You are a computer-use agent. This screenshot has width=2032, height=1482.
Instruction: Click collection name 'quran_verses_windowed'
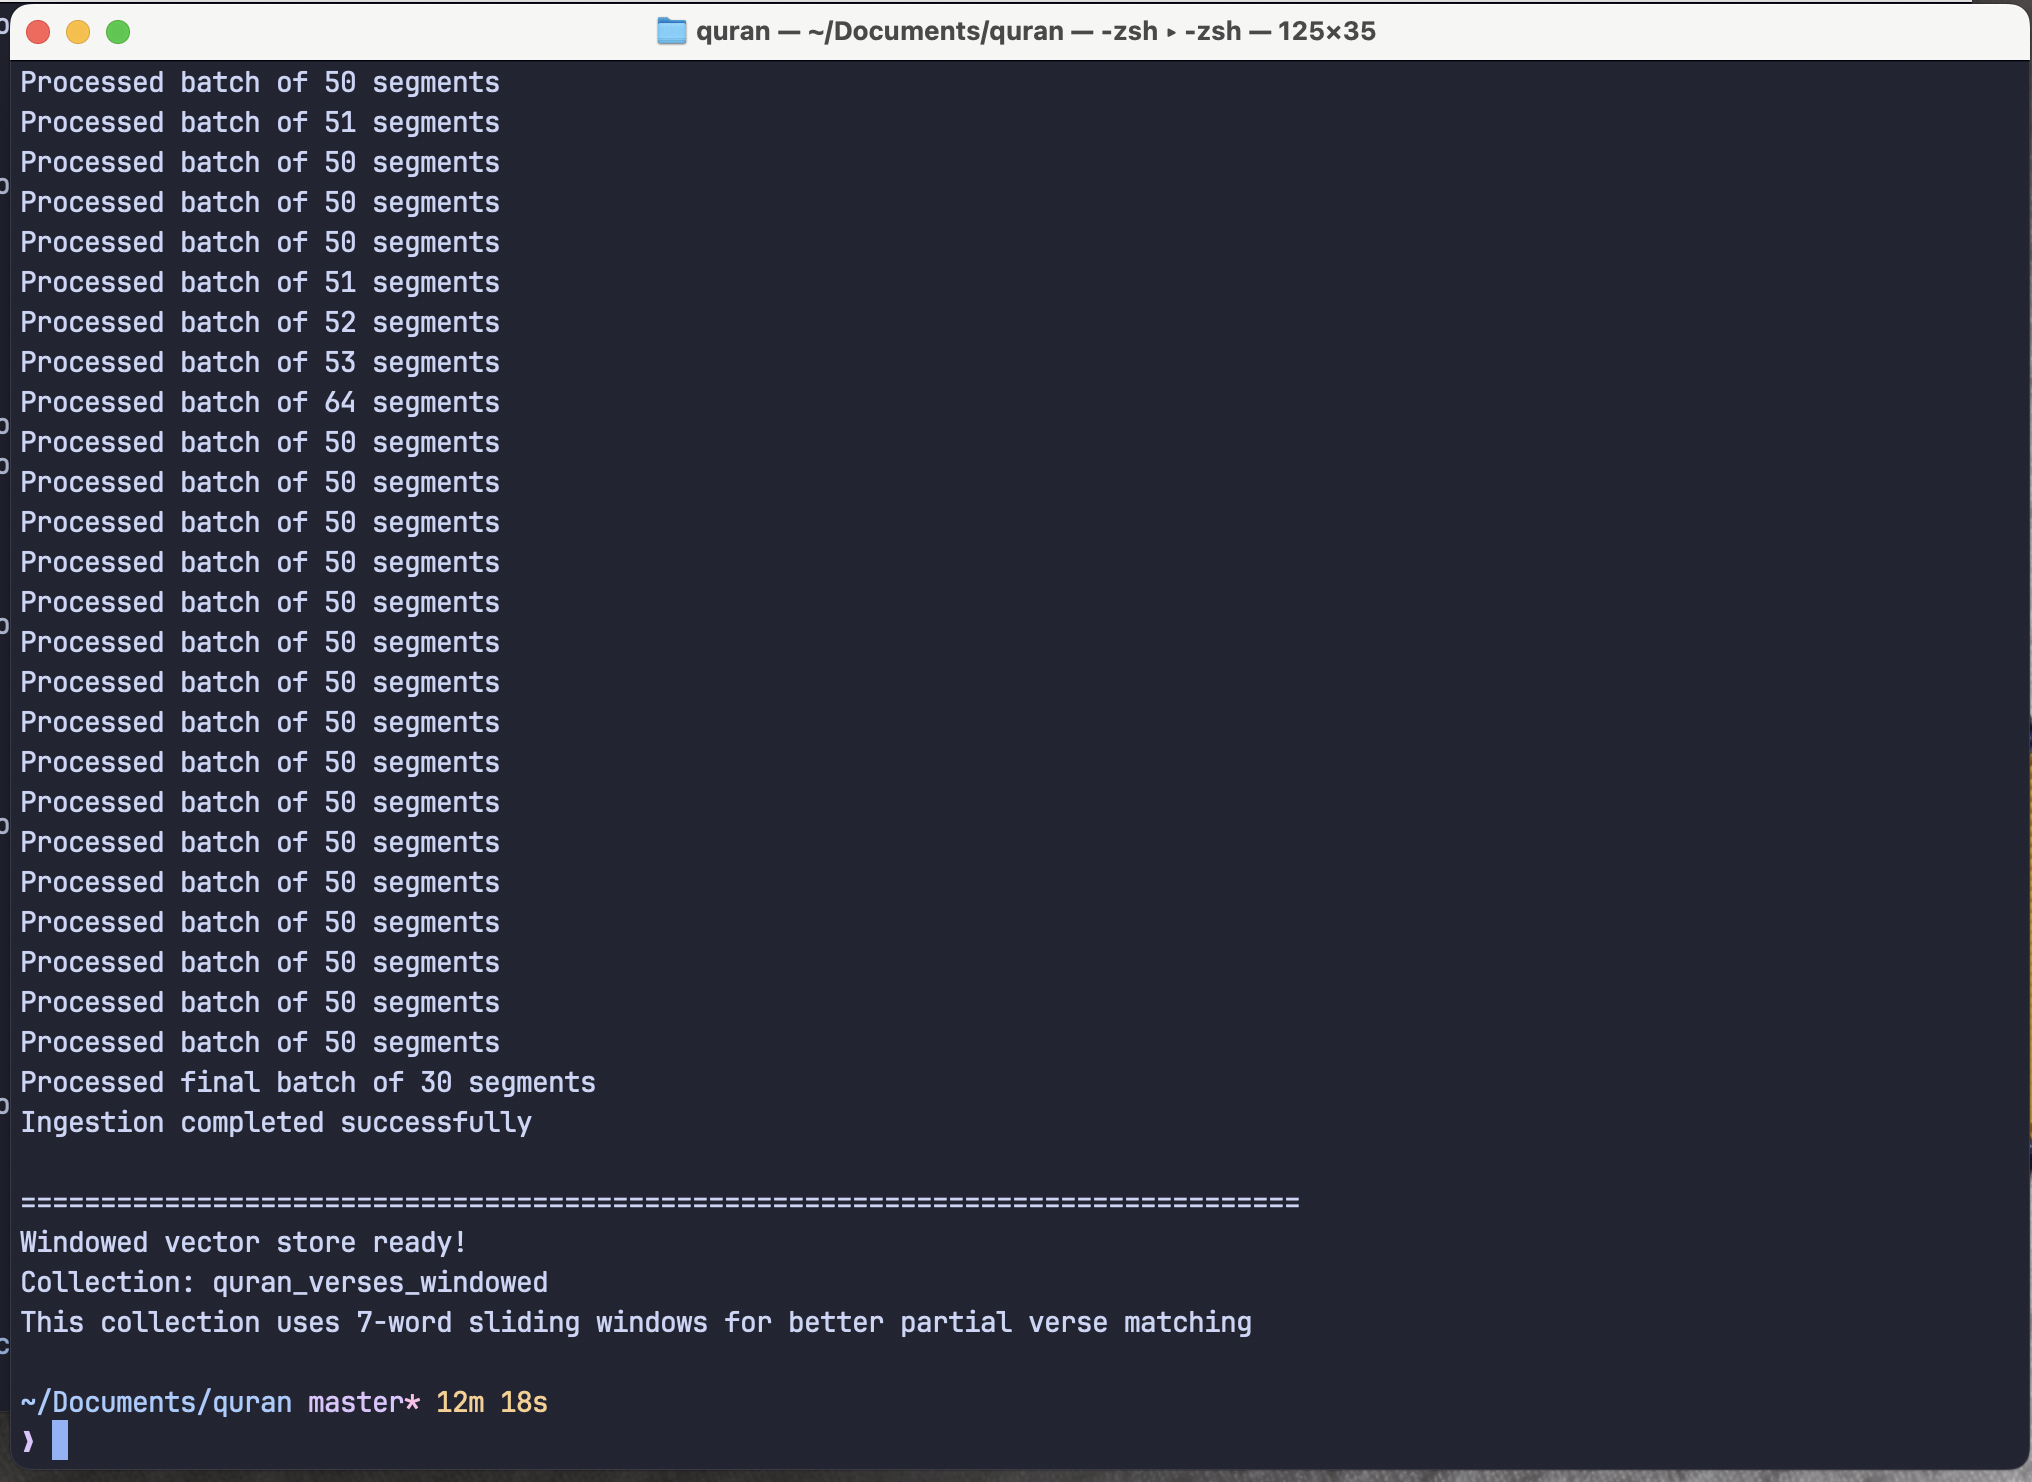click(380, 1282)
